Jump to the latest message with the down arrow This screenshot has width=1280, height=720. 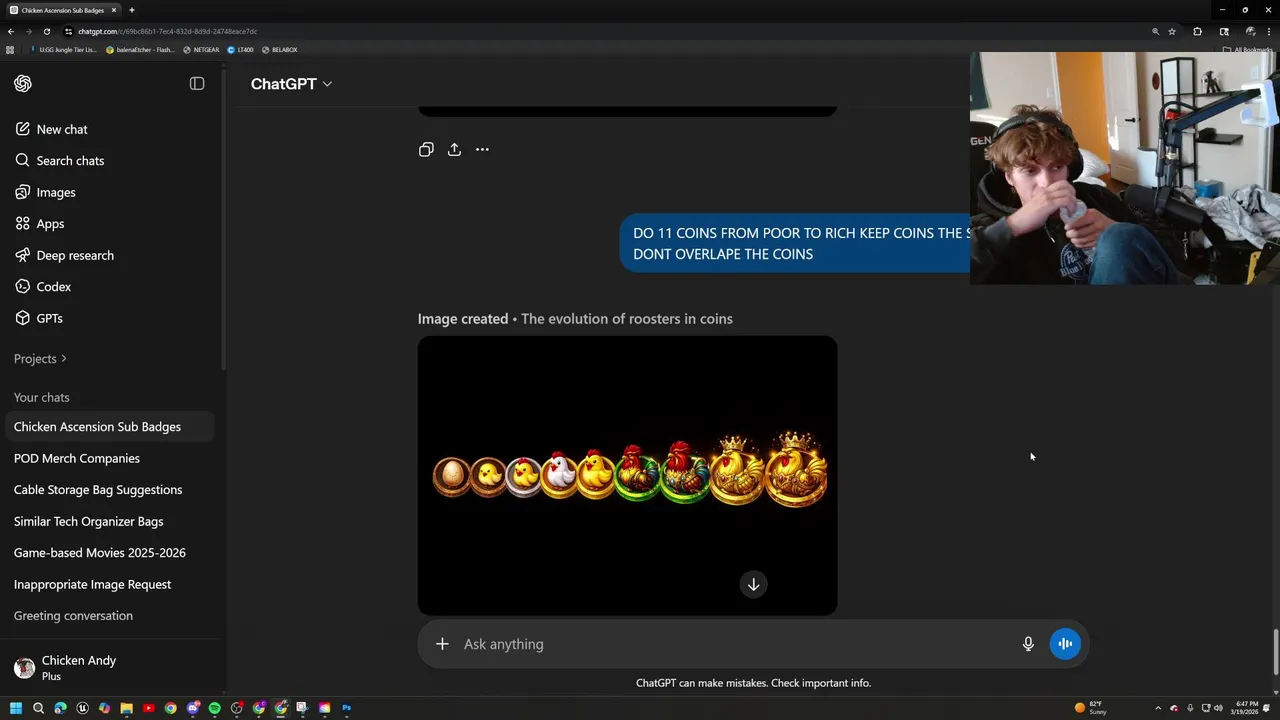pos(753,585)
